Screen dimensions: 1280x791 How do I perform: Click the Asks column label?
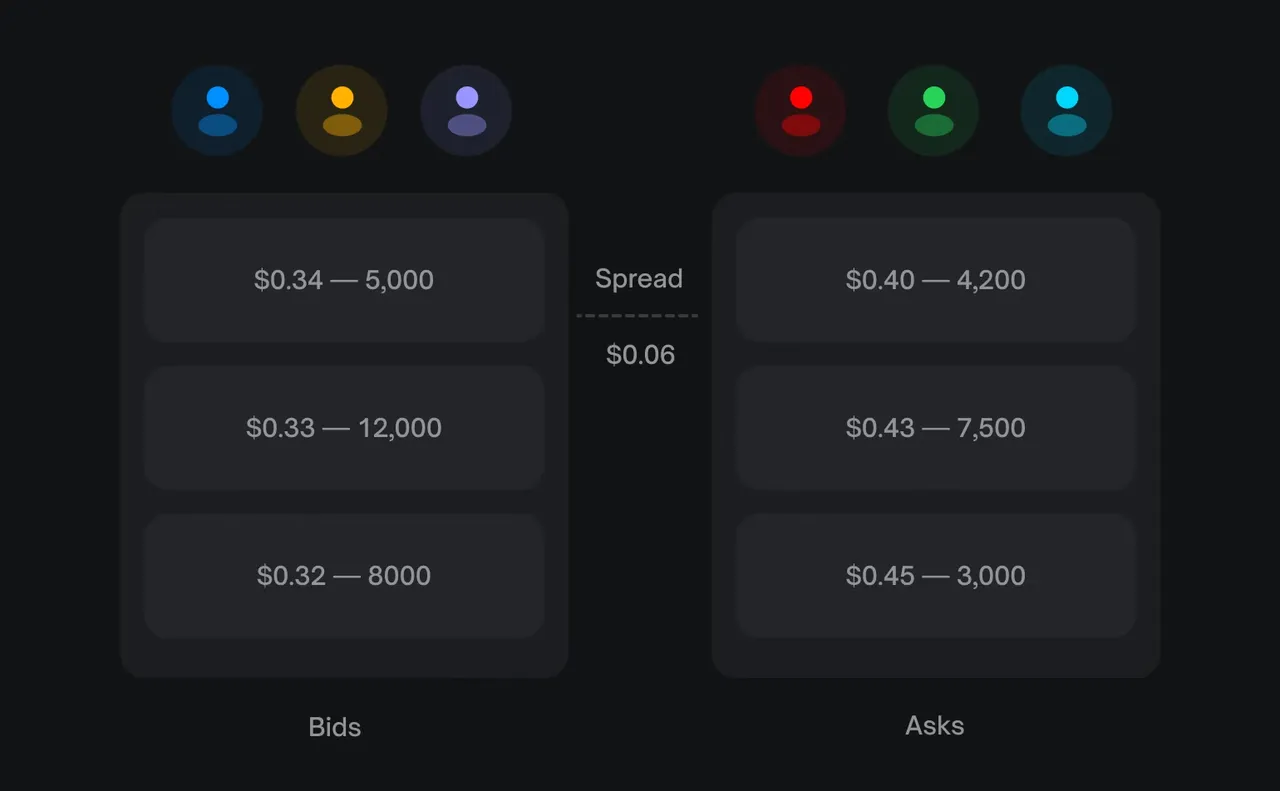pyautogui.click(x=935, y=725)
